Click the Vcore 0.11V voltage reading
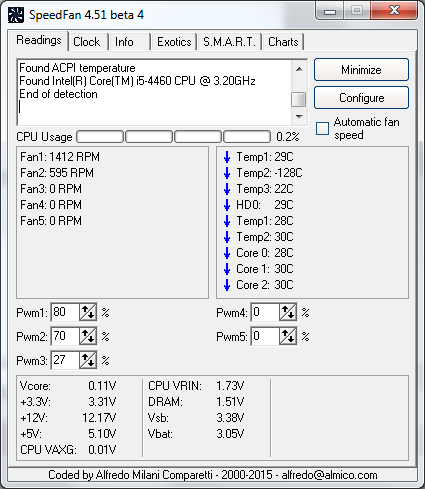The width and height of the screenshot is (425, 489). 68,386
